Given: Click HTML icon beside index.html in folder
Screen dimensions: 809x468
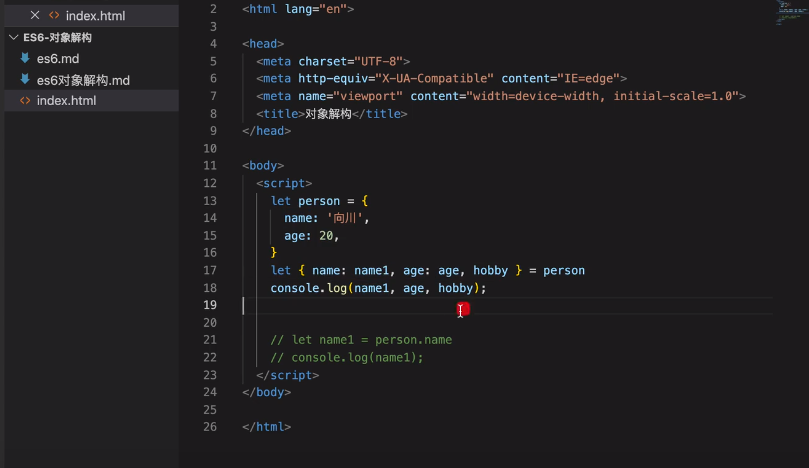Looking at the screenshot, I should (x=25, y=101).
